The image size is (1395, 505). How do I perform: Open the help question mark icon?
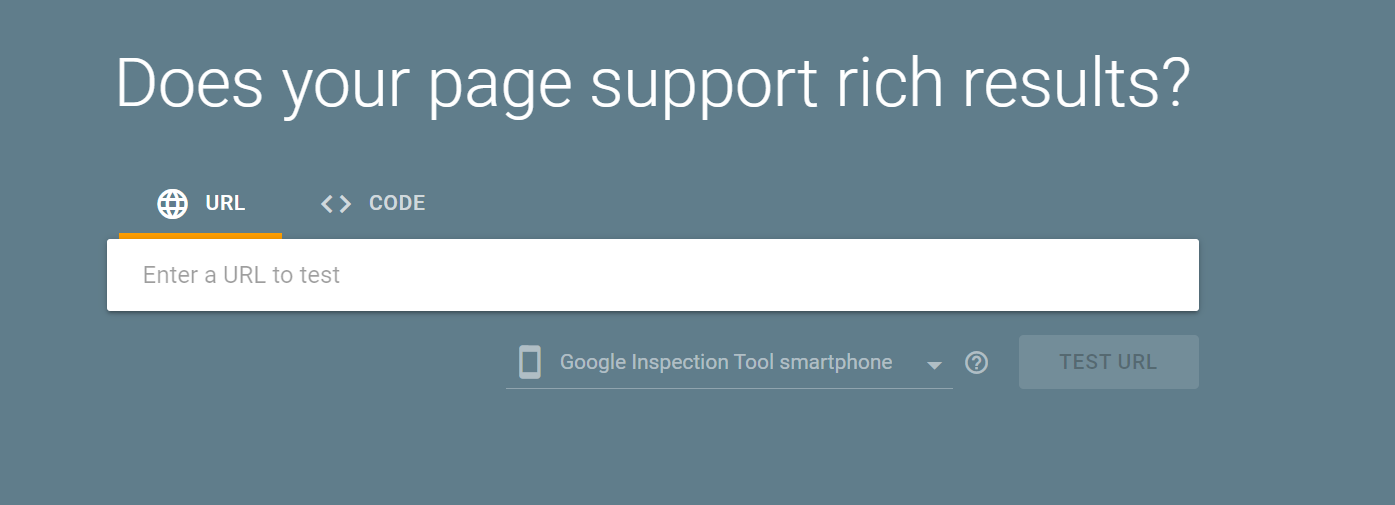pos(977,363)
